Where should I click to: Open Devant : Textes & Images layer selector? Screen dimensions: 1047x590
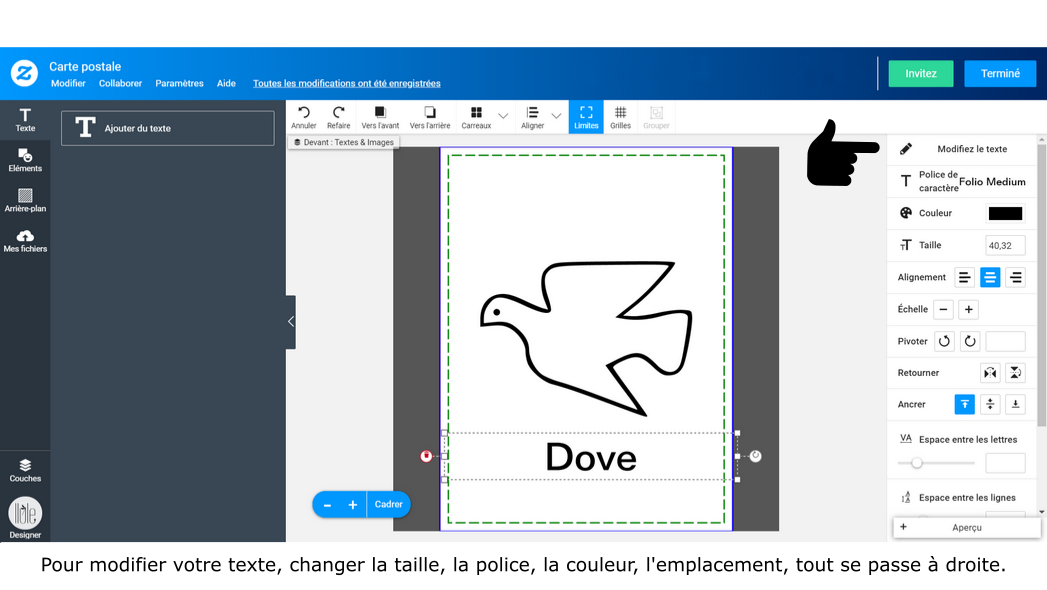click(x=344, y=142)
